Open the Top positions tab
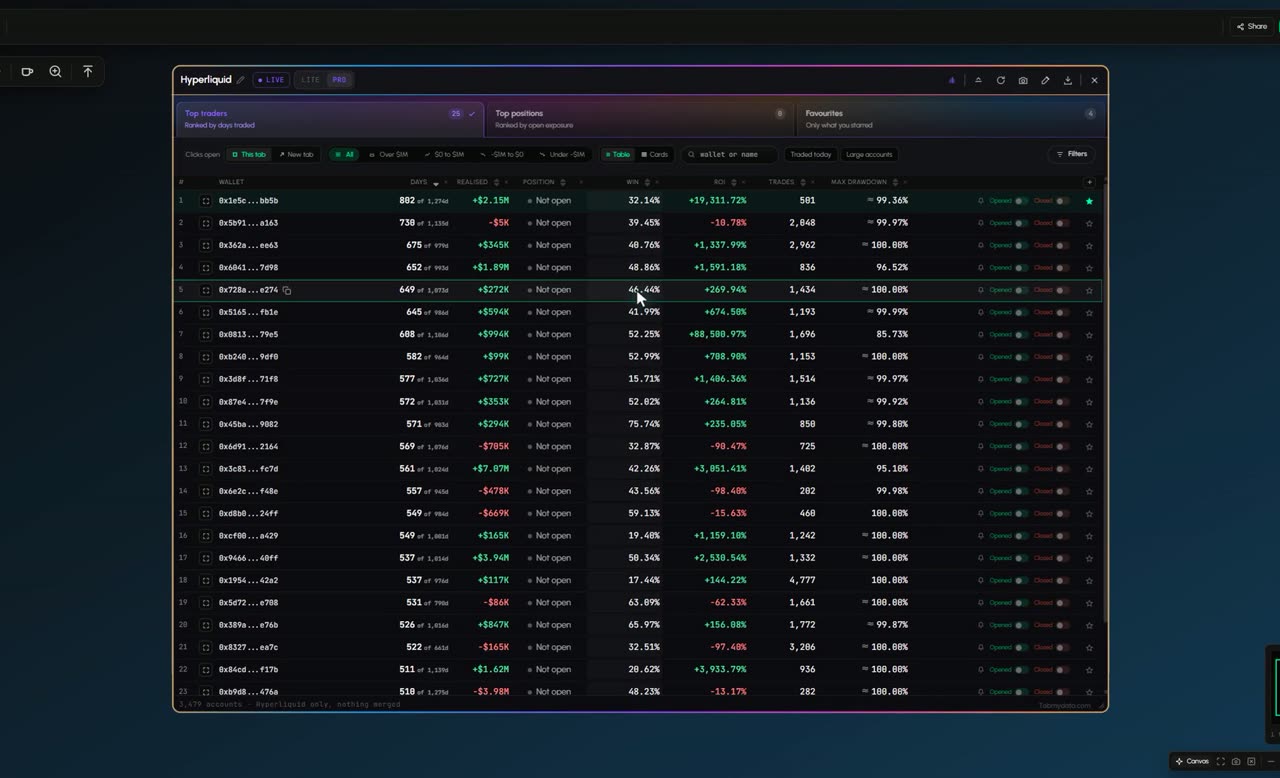 tap(639, 119)
